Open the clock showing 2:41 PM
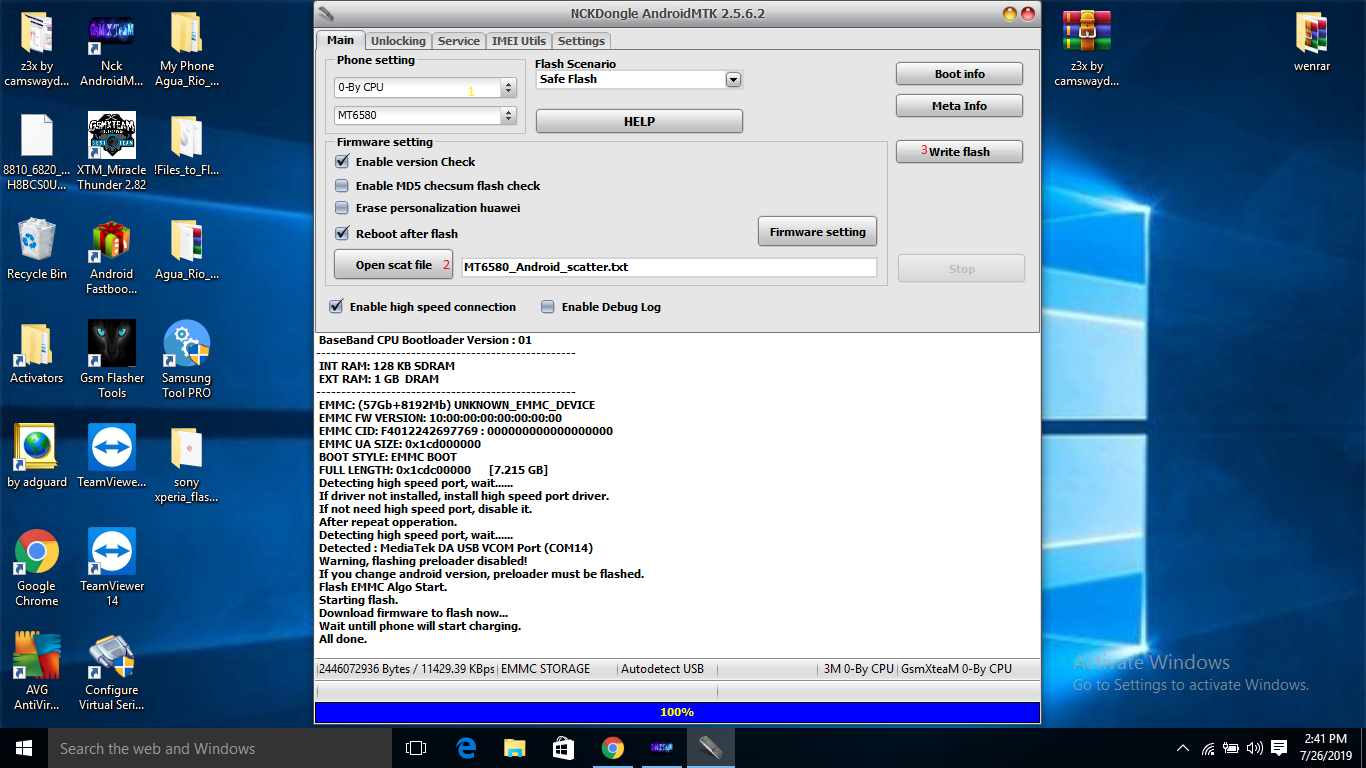This screenshot has height=768, width=1366. pos(1326,748)
